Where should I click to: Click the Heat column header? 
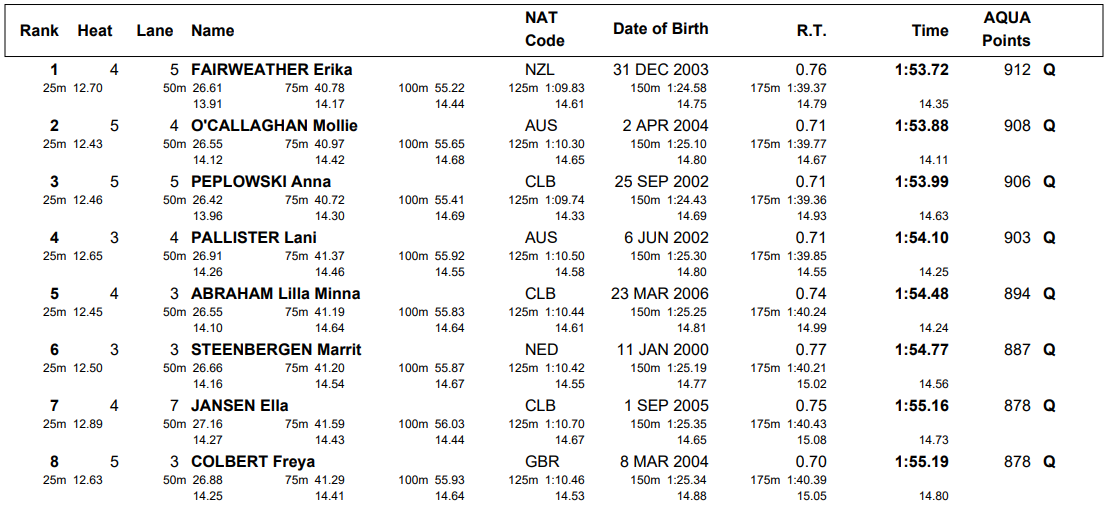95,31
